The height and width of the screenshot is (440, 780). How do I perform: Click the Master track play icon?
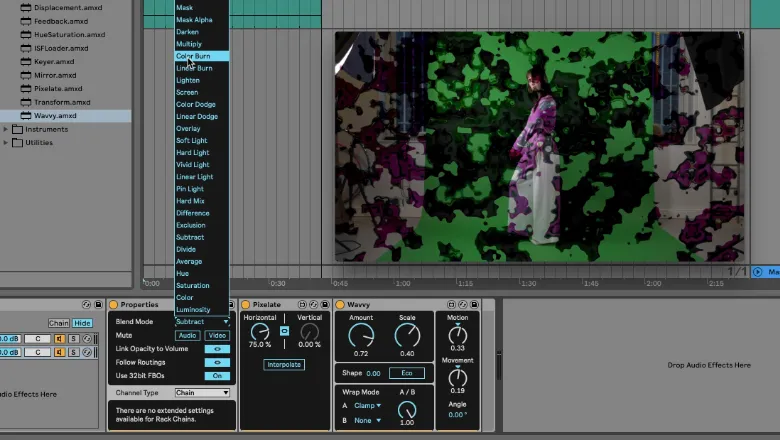758,272
